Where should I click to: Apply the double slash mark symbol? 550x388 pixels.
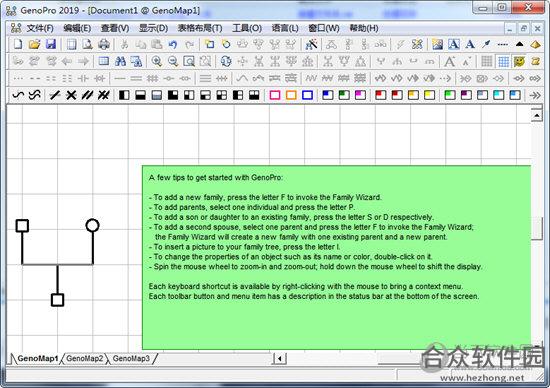pos(87,95)
